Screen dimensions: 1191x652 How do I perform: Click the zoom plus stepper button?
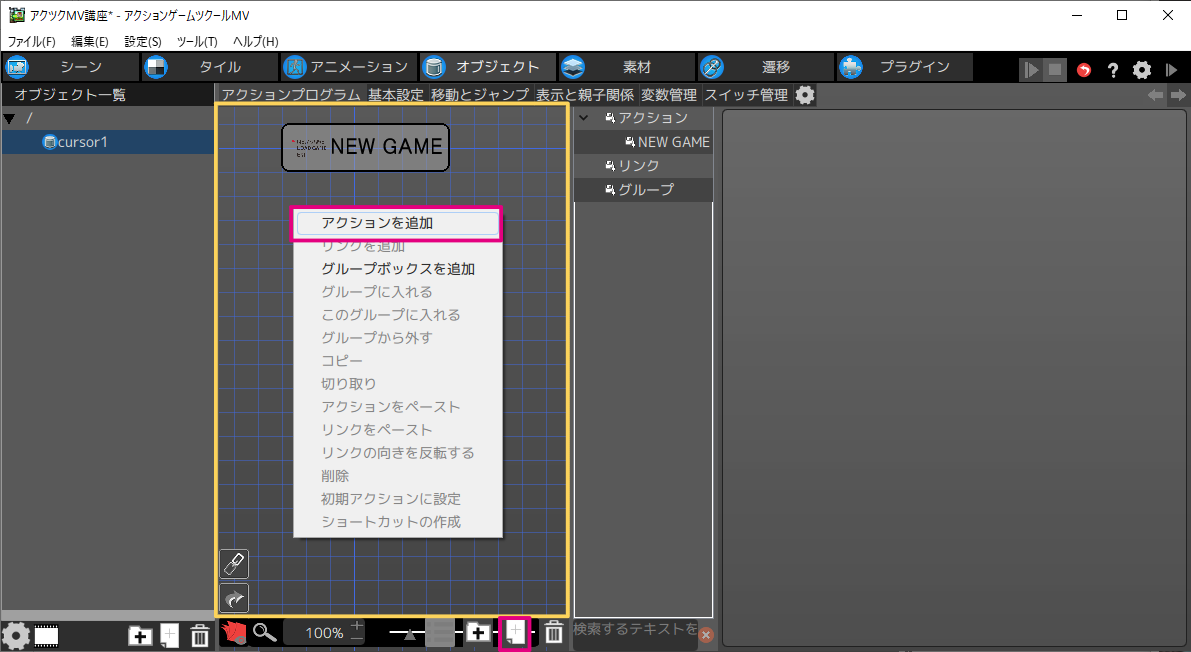(357, 626)
